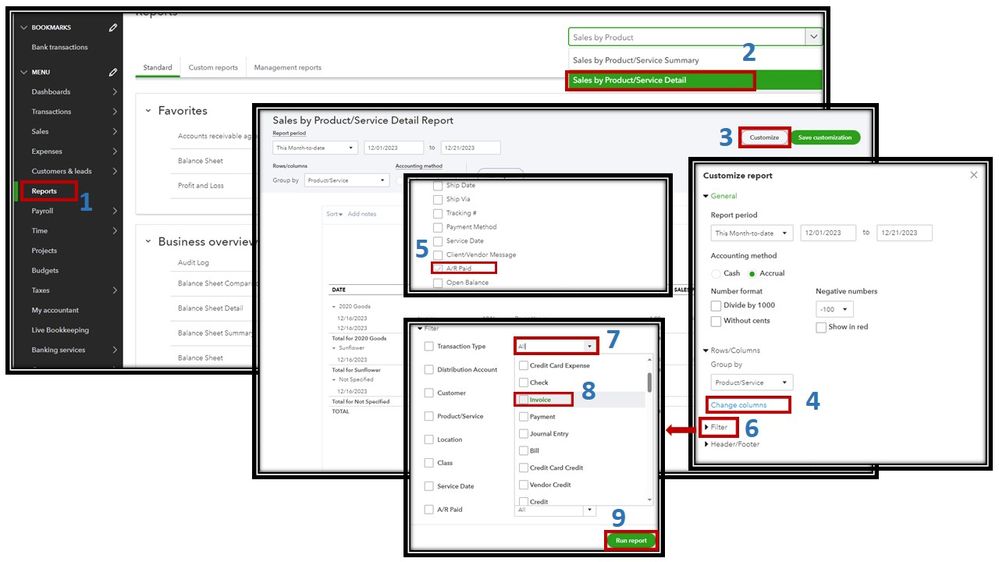This screenshot has width=999, height=562.
Task: Open Bank transactions bookmark
Action: pos(60,47)
